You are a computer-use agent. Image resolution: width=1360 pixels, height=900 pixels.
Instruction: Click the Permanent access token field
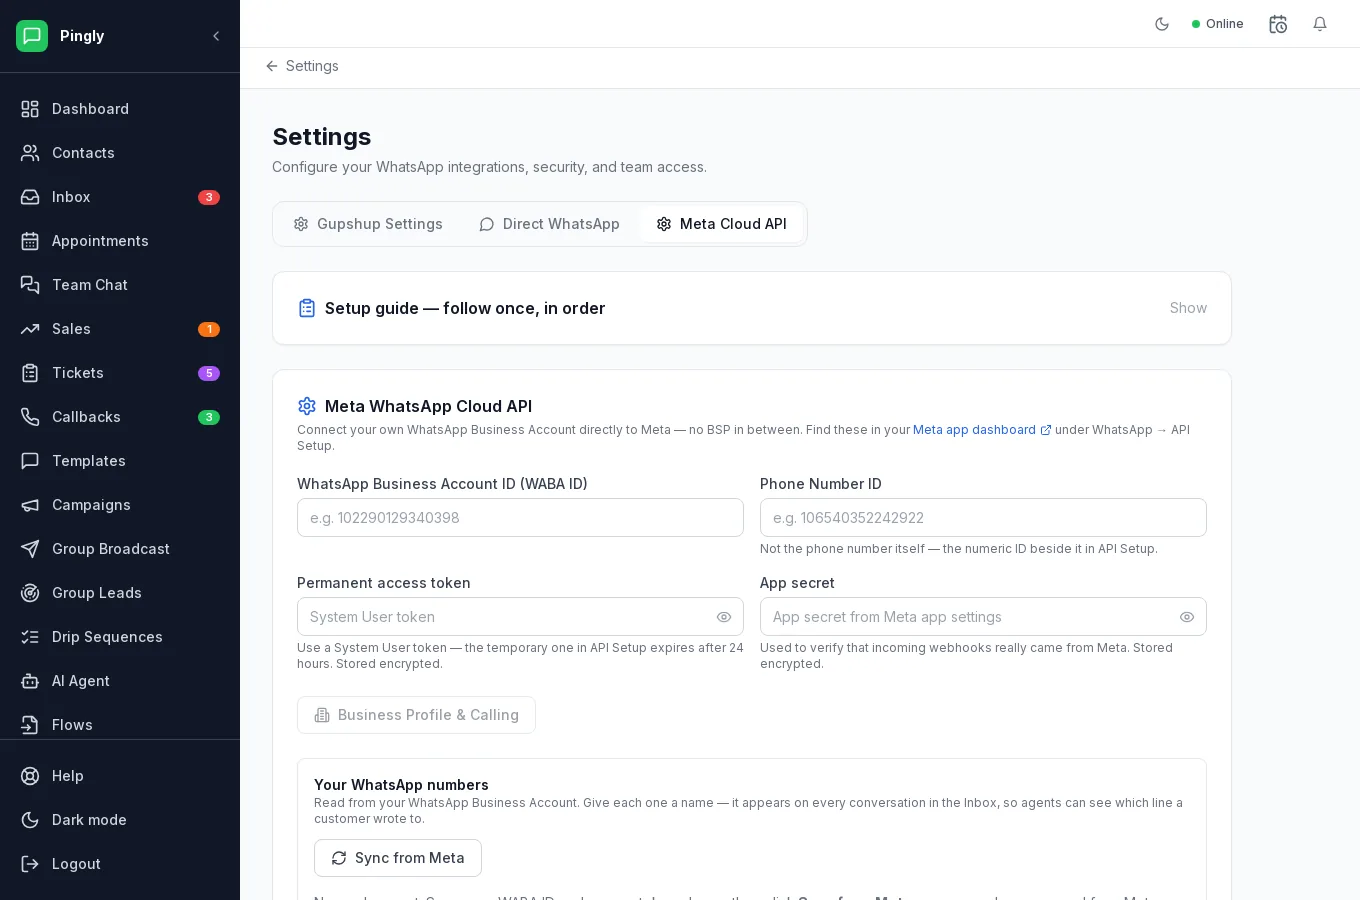(520, 617)
